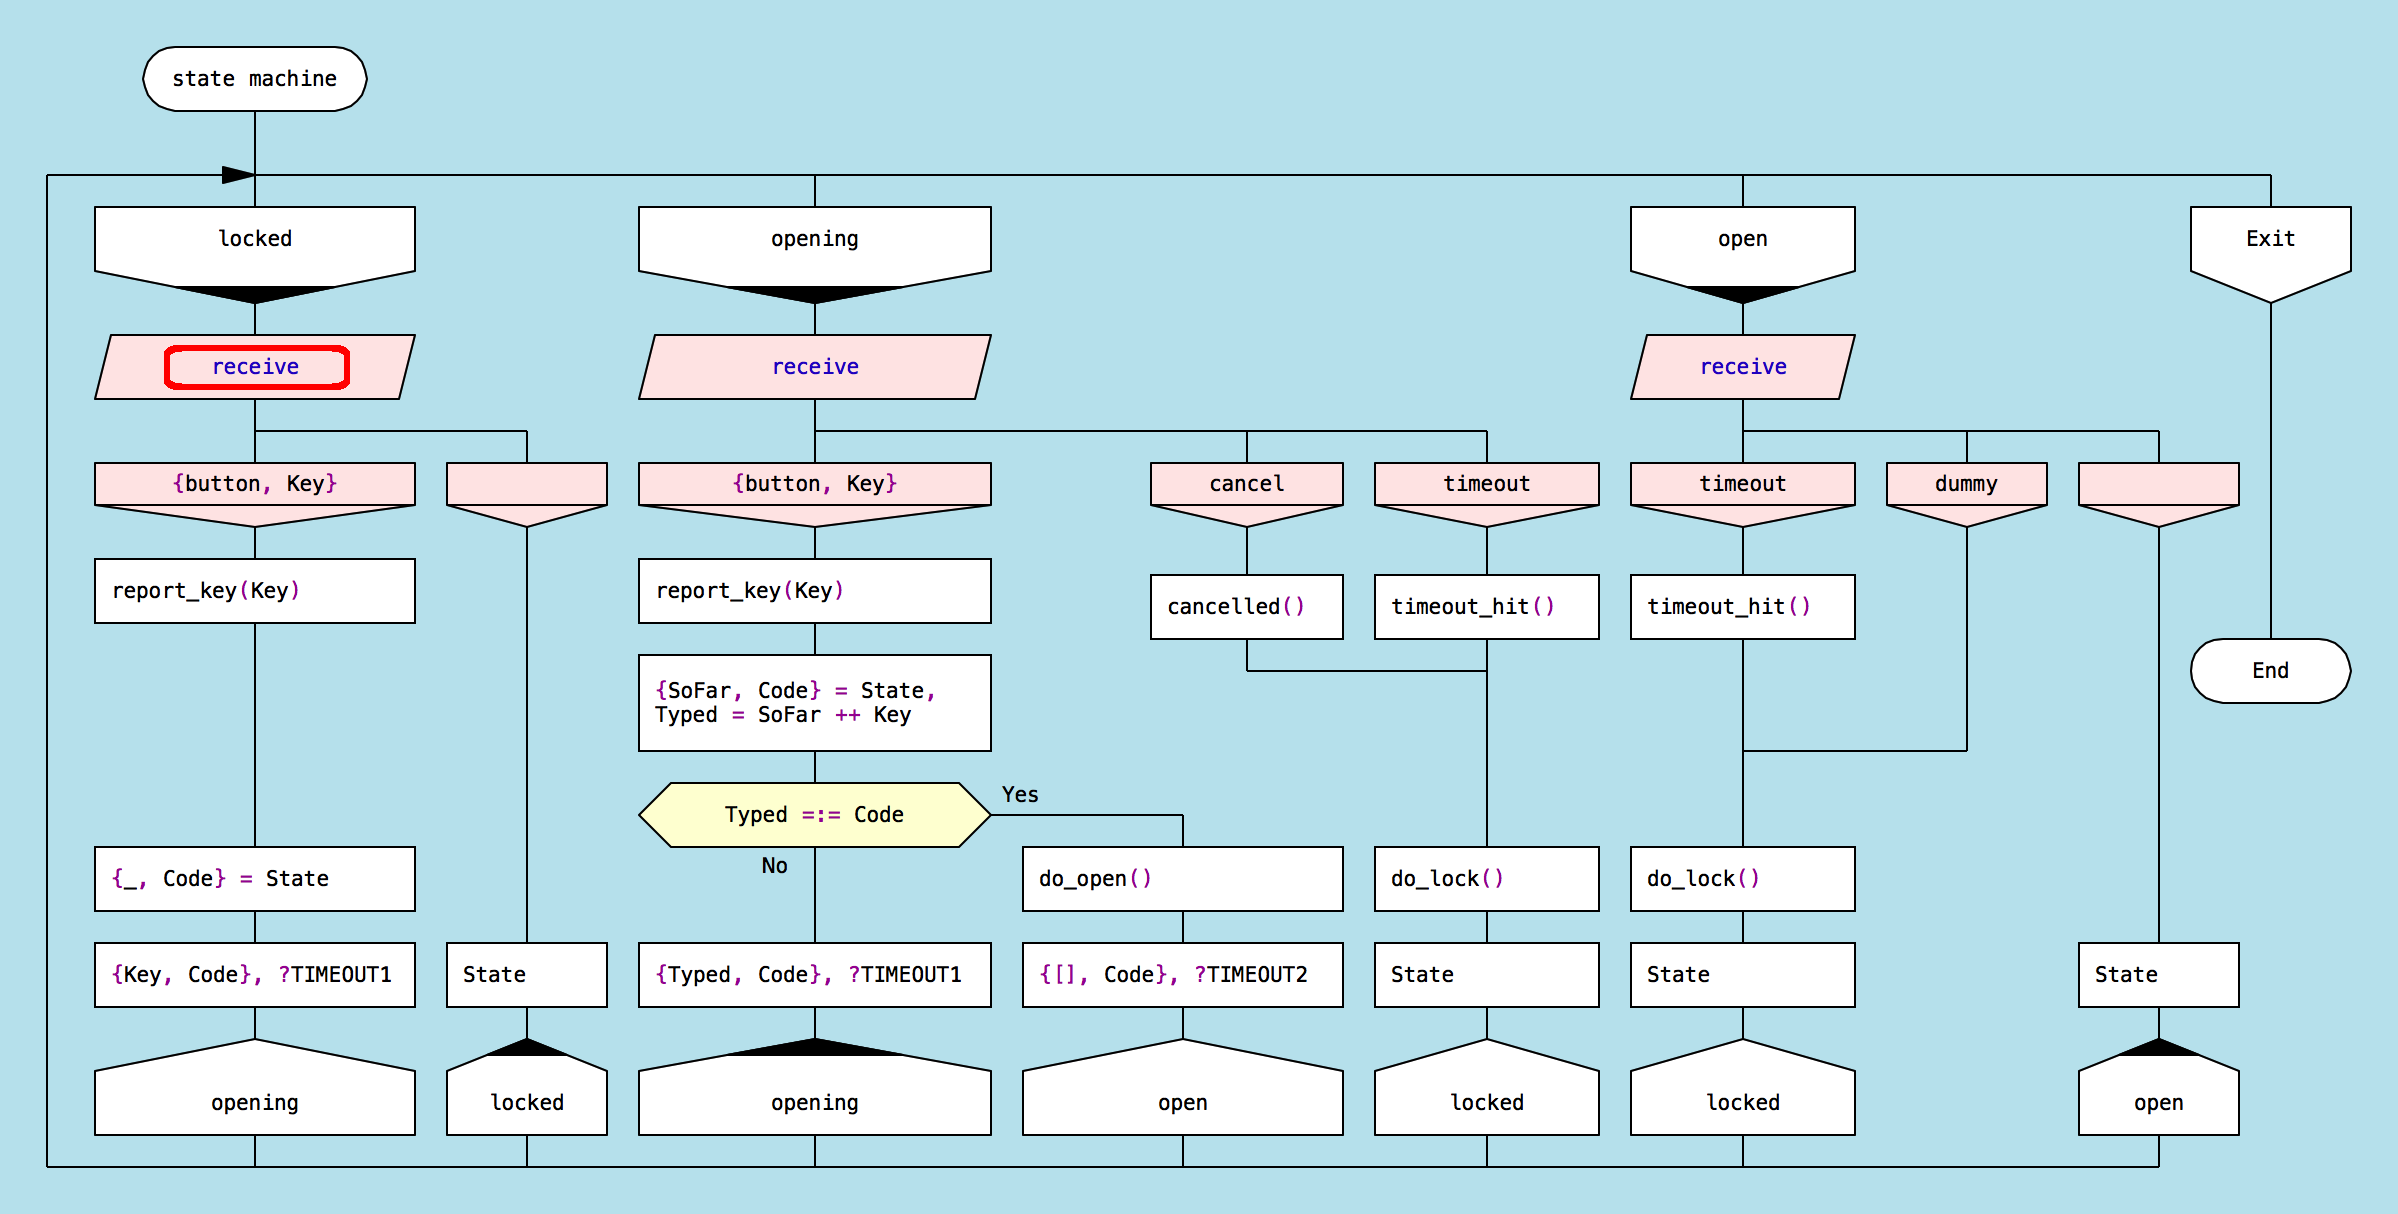Select the '{Typed, Code}, ?TIMEOUT1' box
This screenshot has width=2398, height=1214.
click(814, 974)
